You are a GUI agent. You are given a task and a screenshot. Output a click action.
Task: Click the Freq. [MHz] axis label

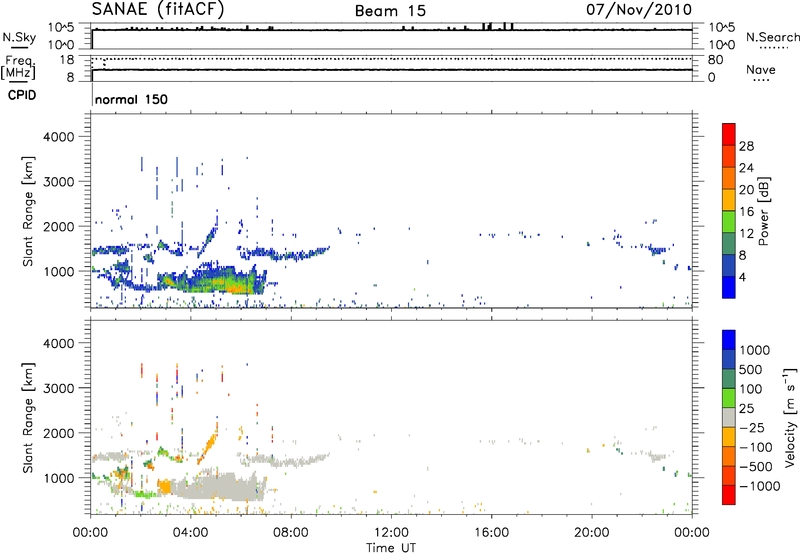18,68
